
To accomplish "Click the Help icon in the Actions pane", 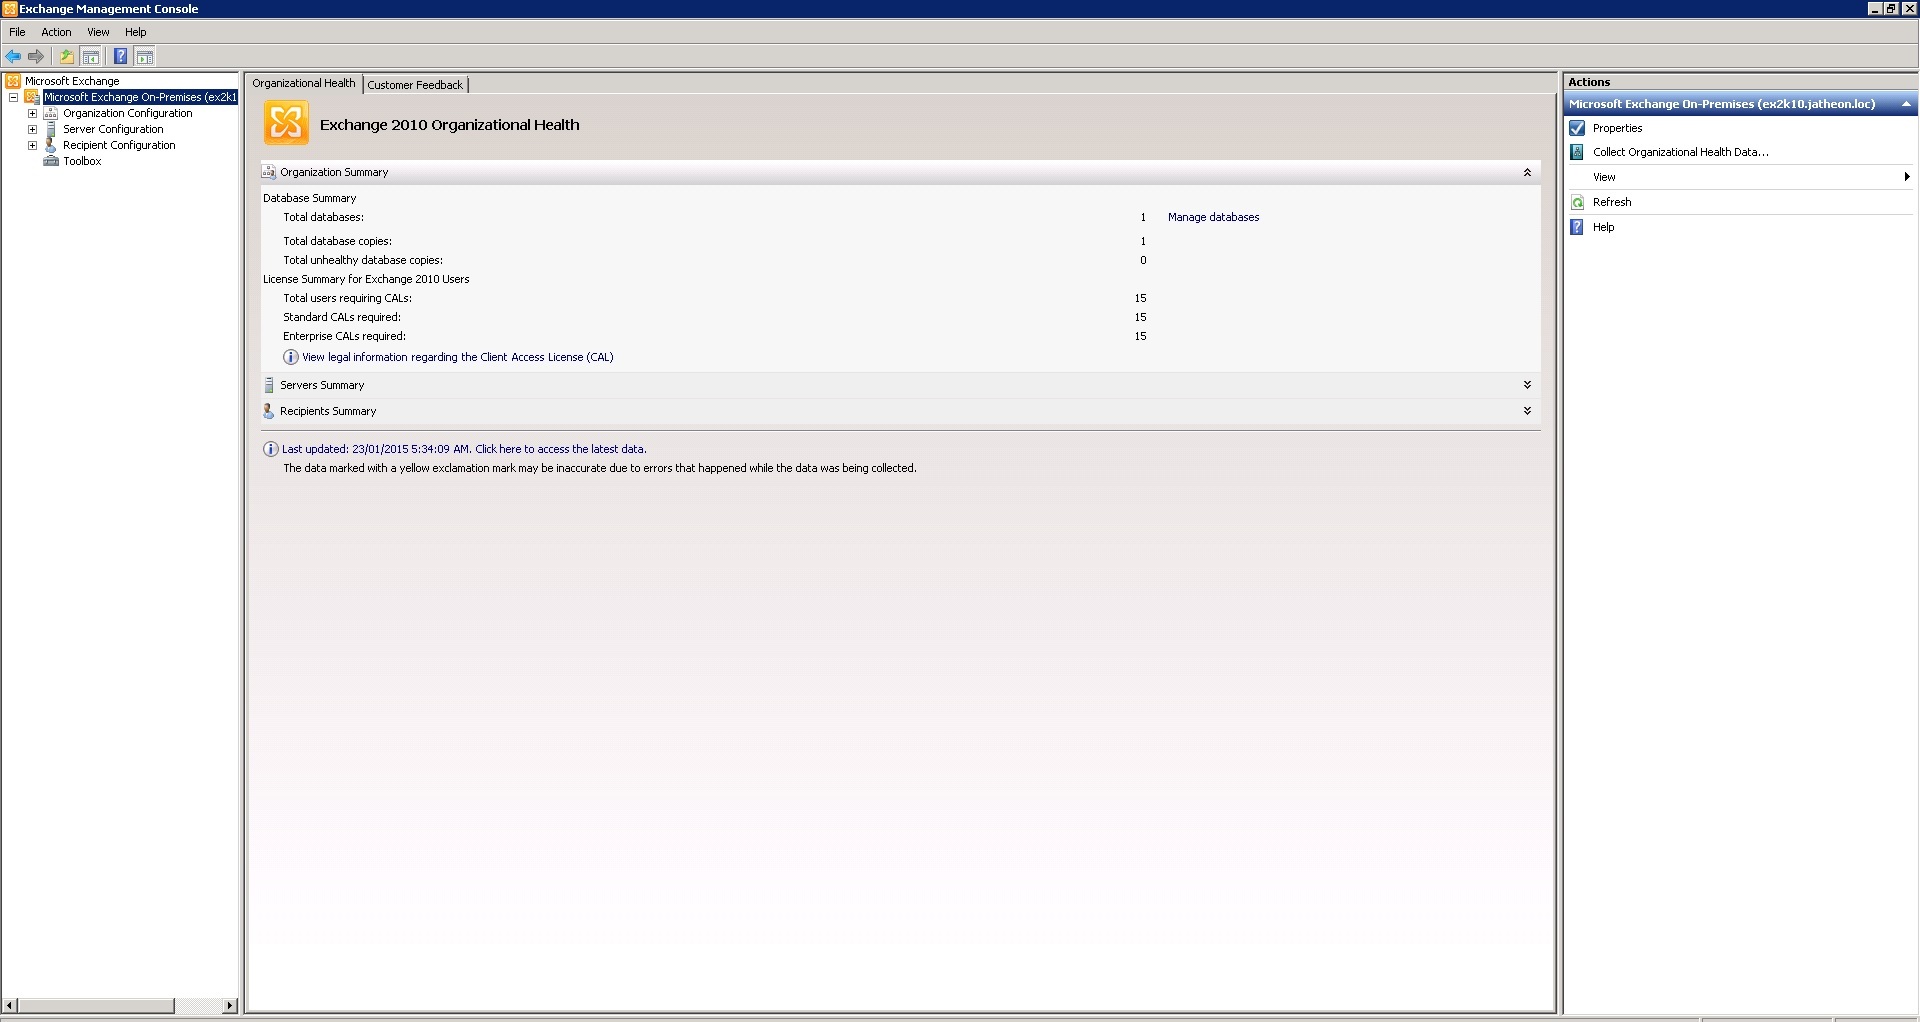I will [x=1577, y=227].
